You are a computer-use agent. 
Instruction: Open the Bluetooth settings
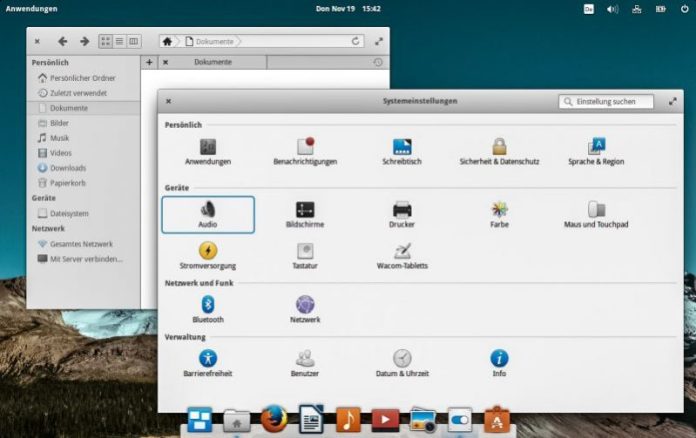[208, 309]
